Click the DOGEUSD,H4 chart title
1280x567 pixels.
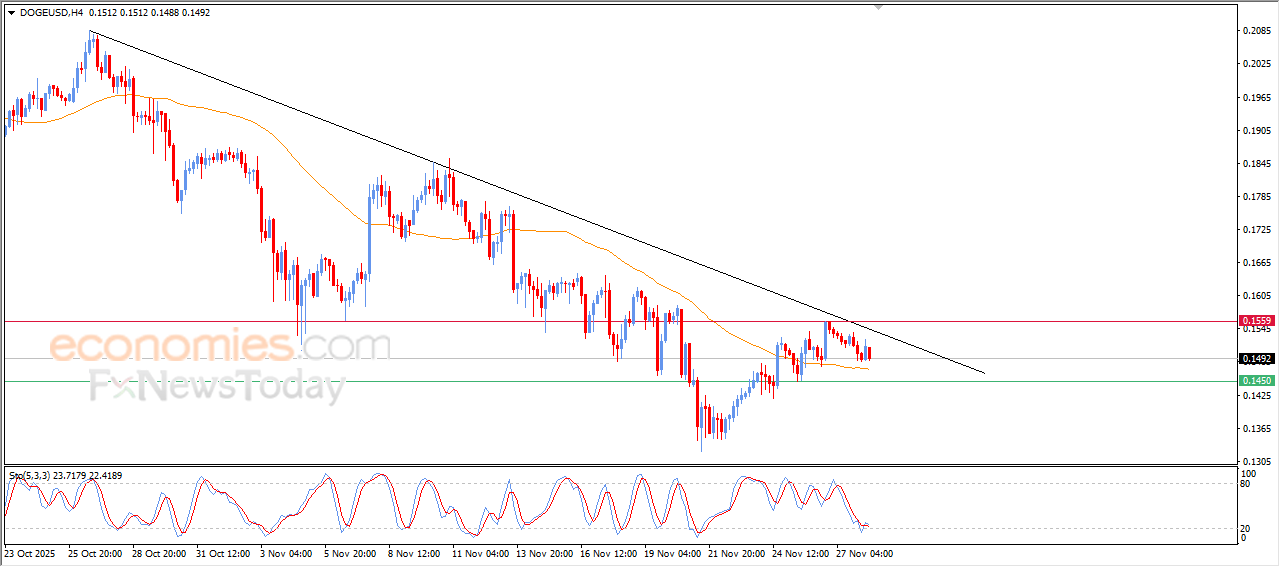tap(52, 13)
